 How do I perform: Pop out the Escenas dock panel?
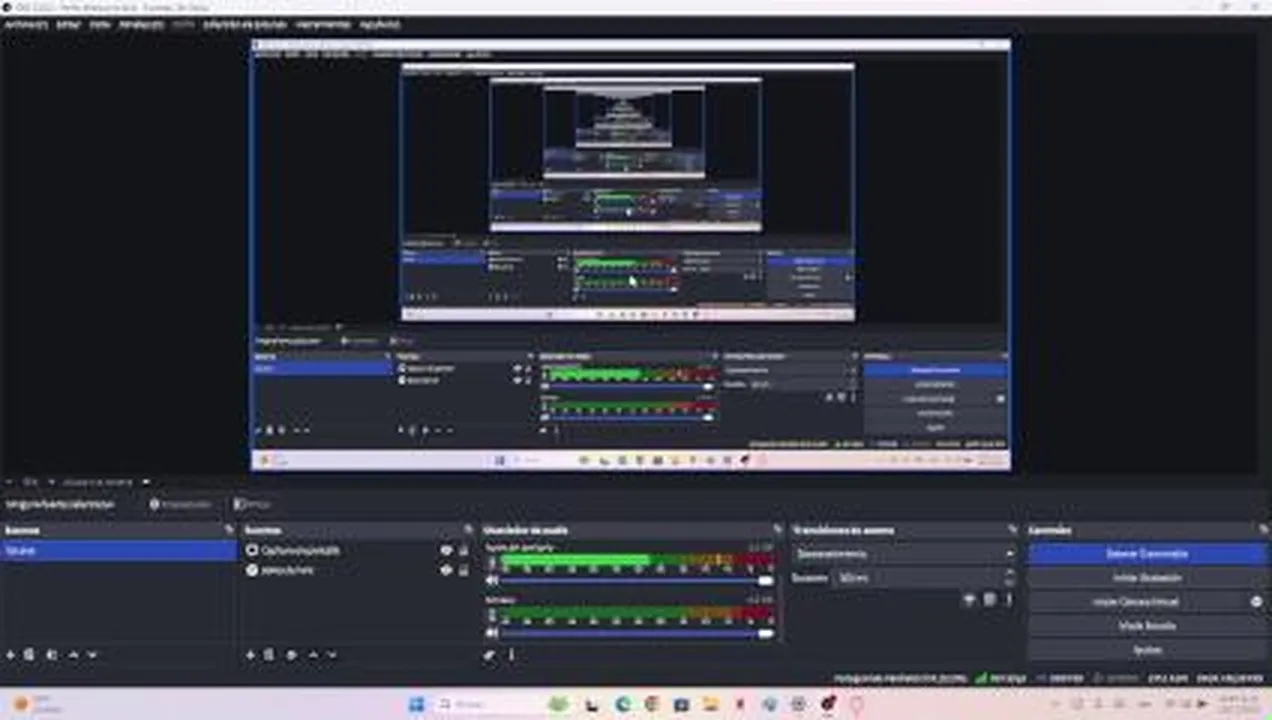(229, 530)
